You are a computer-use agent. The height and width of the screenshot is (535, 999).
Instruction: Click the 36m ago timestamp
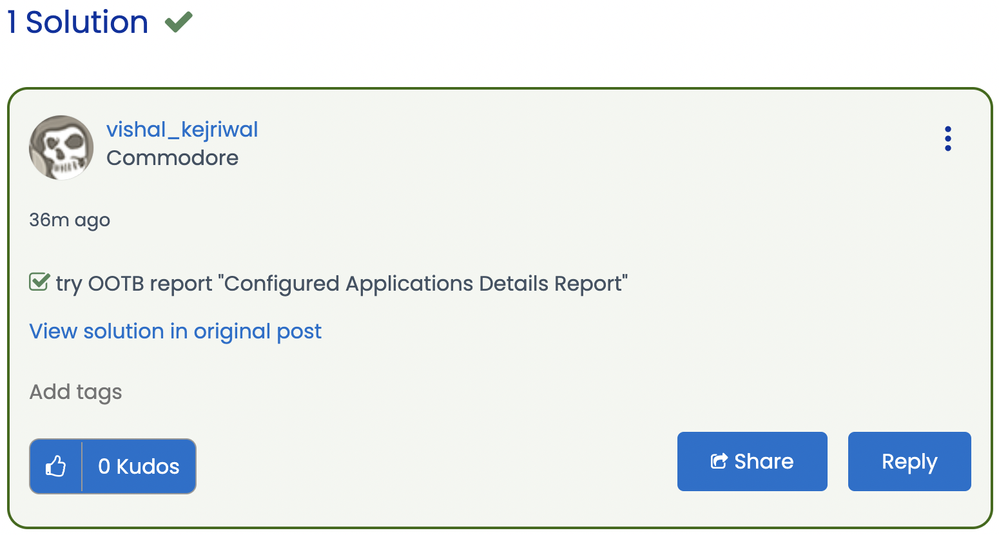click(69, 220)
